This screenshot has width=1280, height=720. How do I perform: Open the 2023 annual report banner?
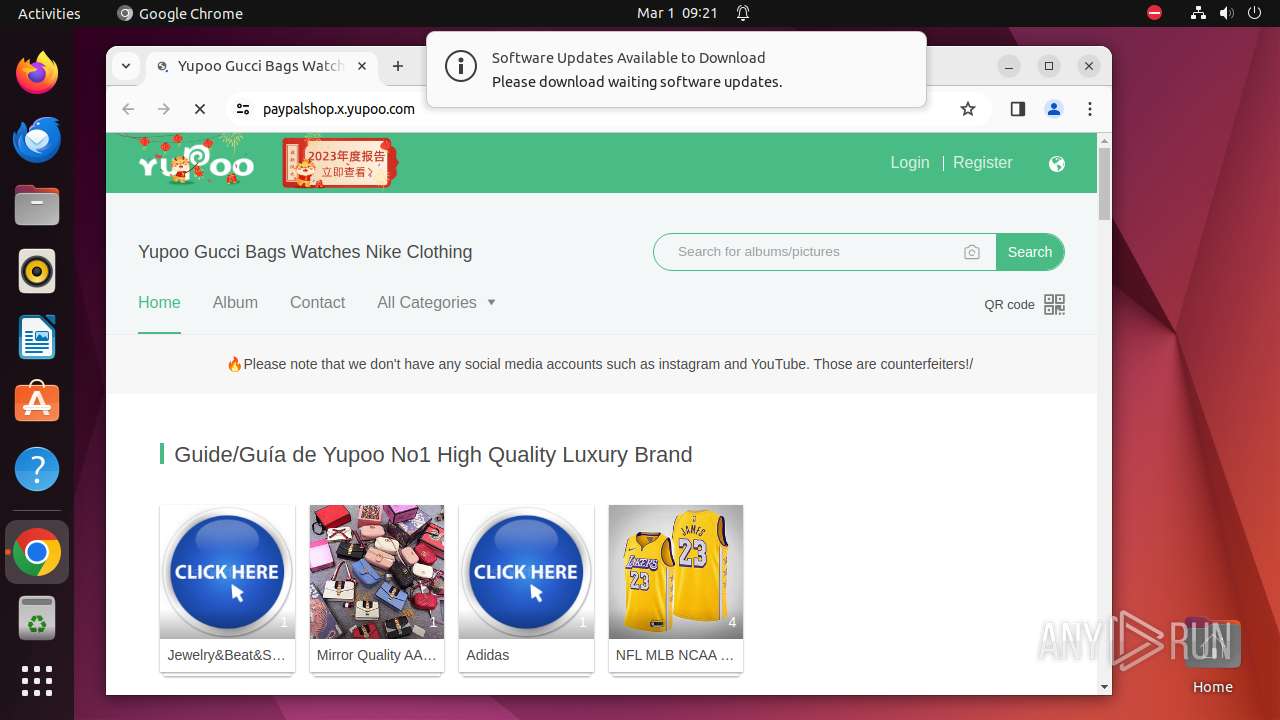tap(340, 163)
